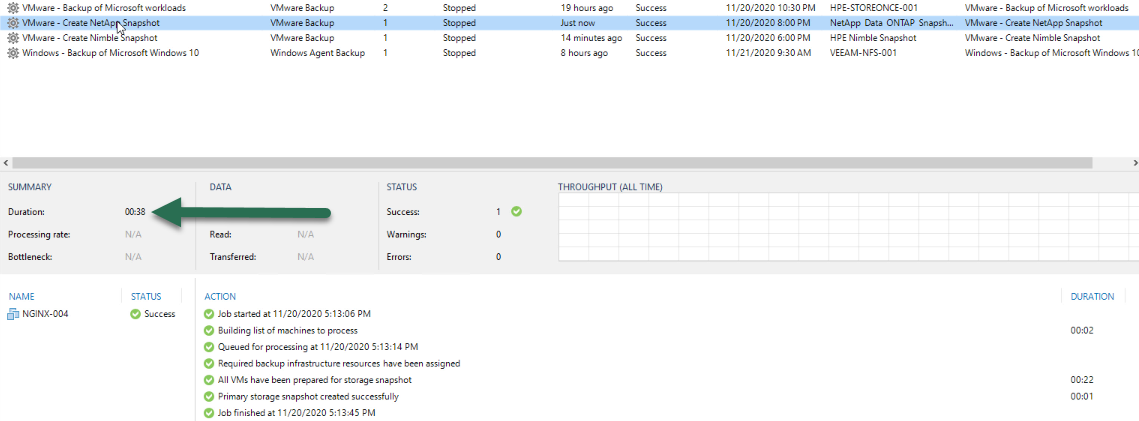1139x421 pixels.
Task: Click 'All VMs have been prepared for storage snapshot'
Action: (316, 380)
